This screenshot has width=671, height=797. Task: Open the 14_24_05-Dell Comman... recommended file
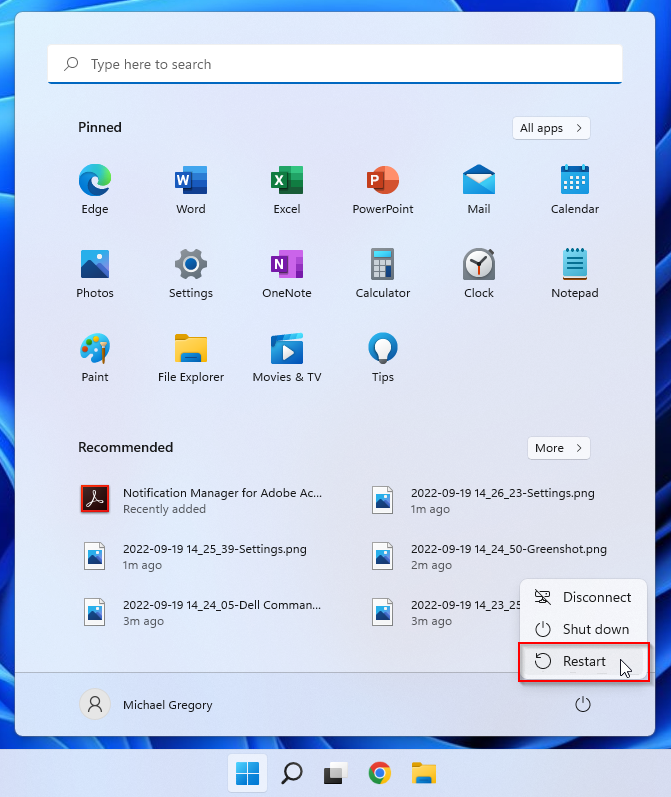point(202,612)
